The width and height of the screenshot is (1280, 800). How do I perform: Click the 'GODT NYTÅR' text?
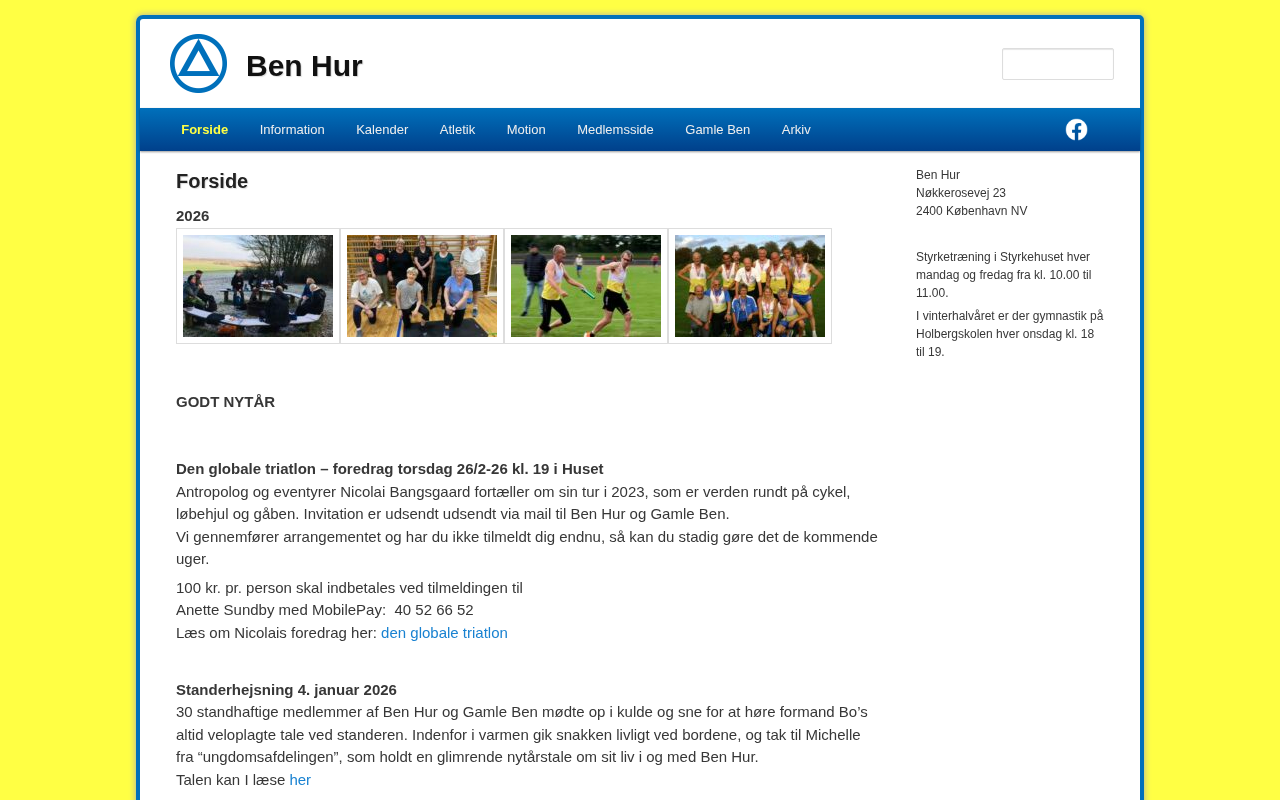point(225,402)
